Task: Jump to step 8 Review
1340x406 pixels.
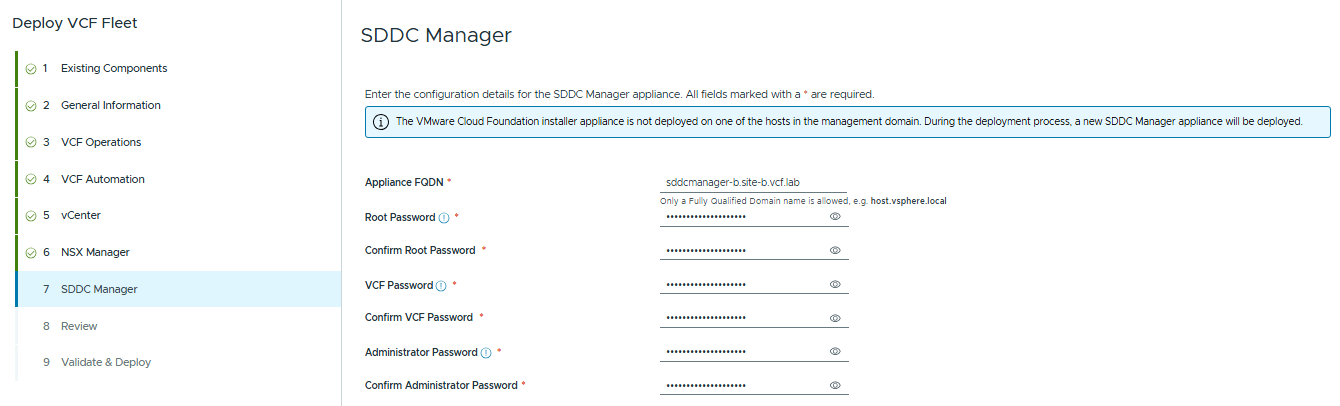Action: pos(79,326)
